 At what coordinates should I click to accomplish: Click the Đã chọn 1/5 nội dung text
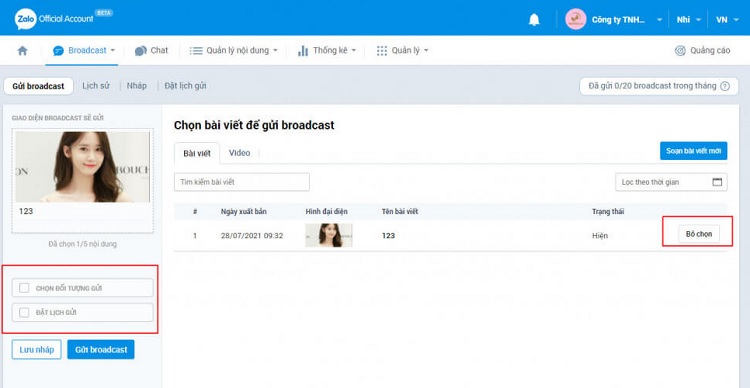tap(82, 244)
